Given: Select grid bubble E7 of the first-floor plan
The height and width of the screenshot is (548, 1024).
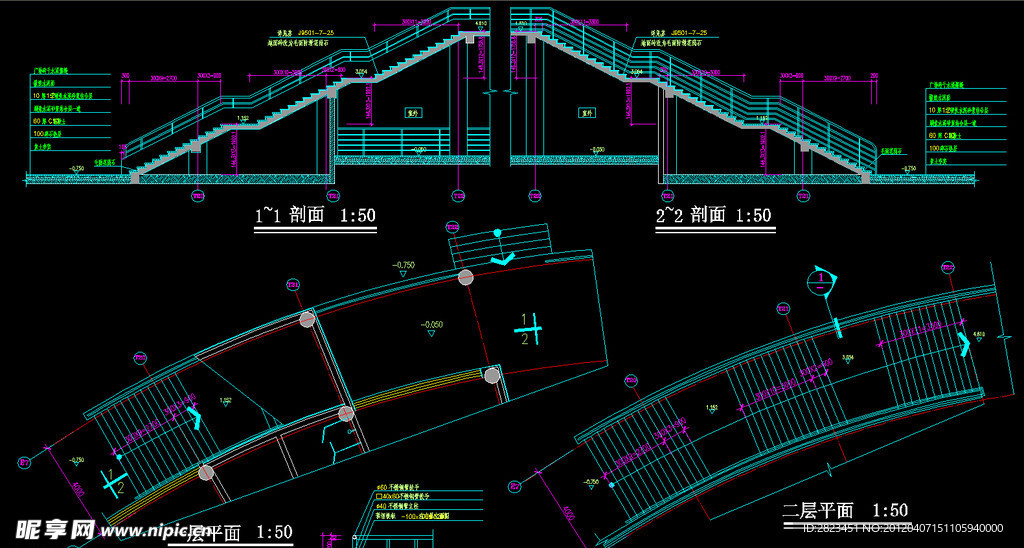Looking at the screenshot, I should pos(25,463).
